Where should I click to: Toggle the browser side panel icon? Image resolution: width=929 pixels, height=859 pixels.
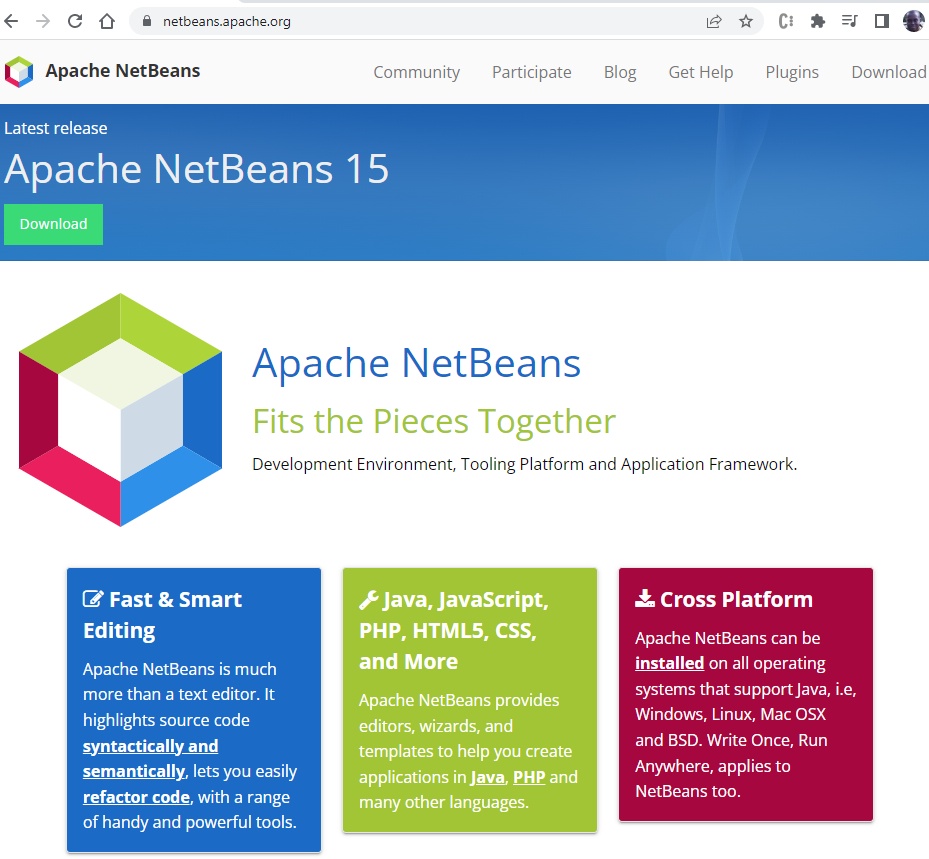point(882,22)
